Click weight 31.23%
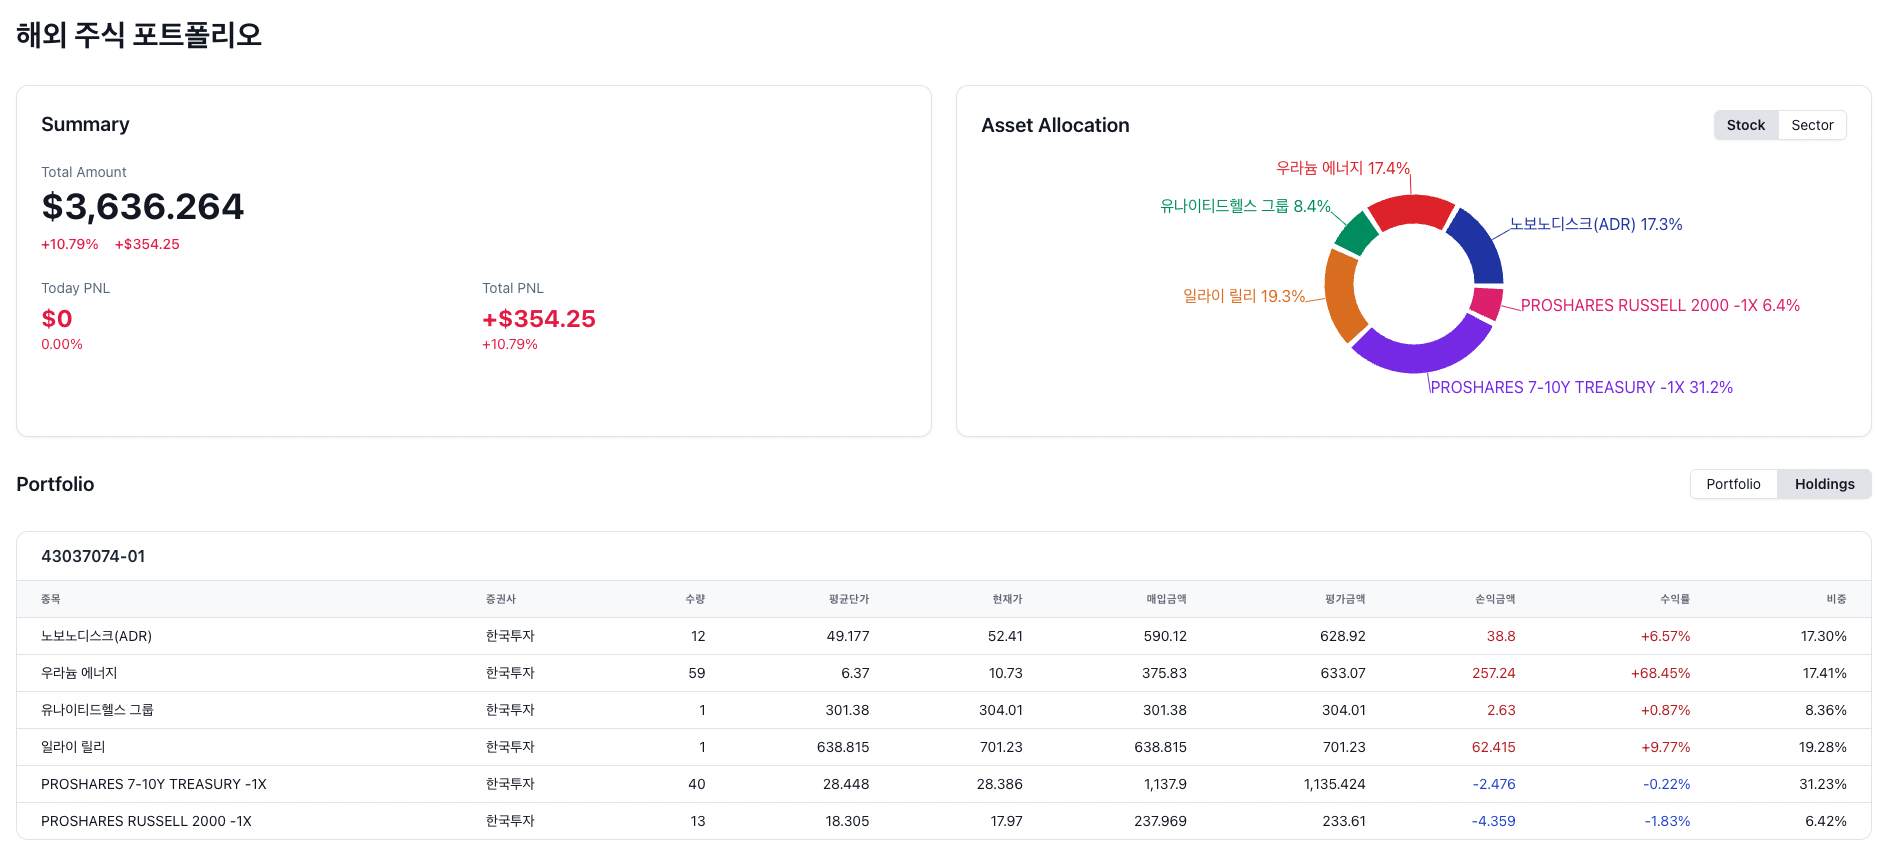 point(1823,784)
